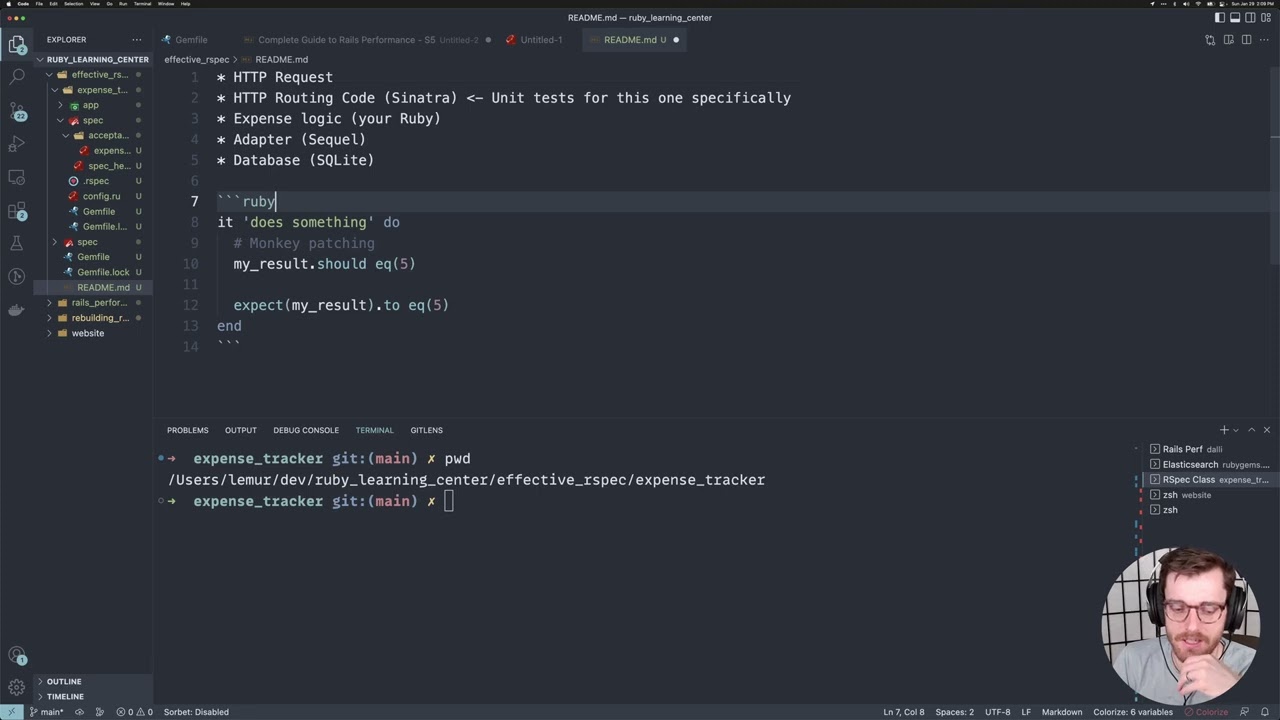
Task: Open the Explorer view in activity bar
Action: click(16, 44)
